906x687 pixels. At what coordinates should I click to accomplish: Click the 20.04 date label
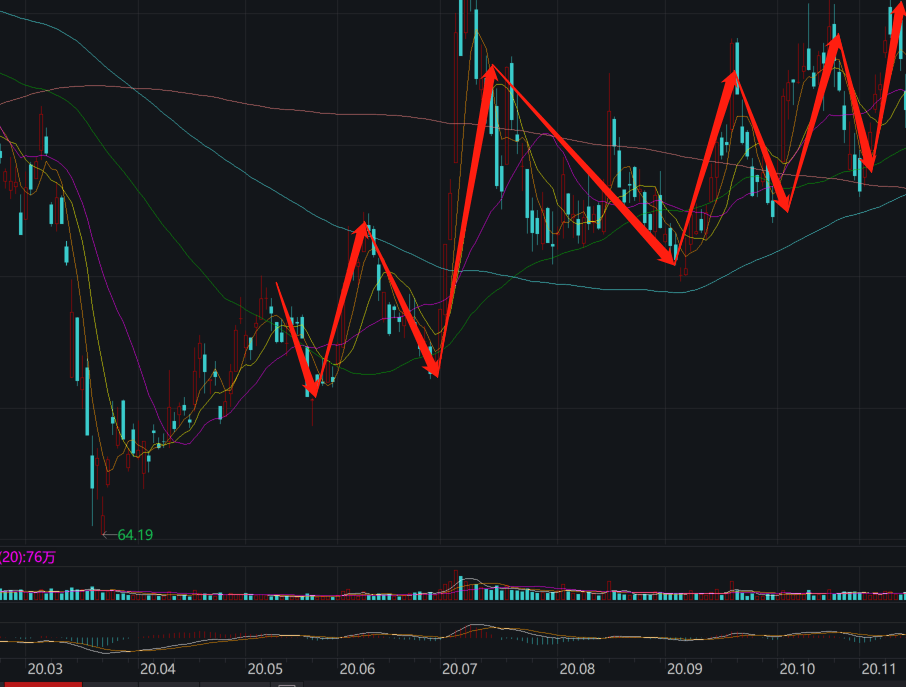click(x=157, y=669)
